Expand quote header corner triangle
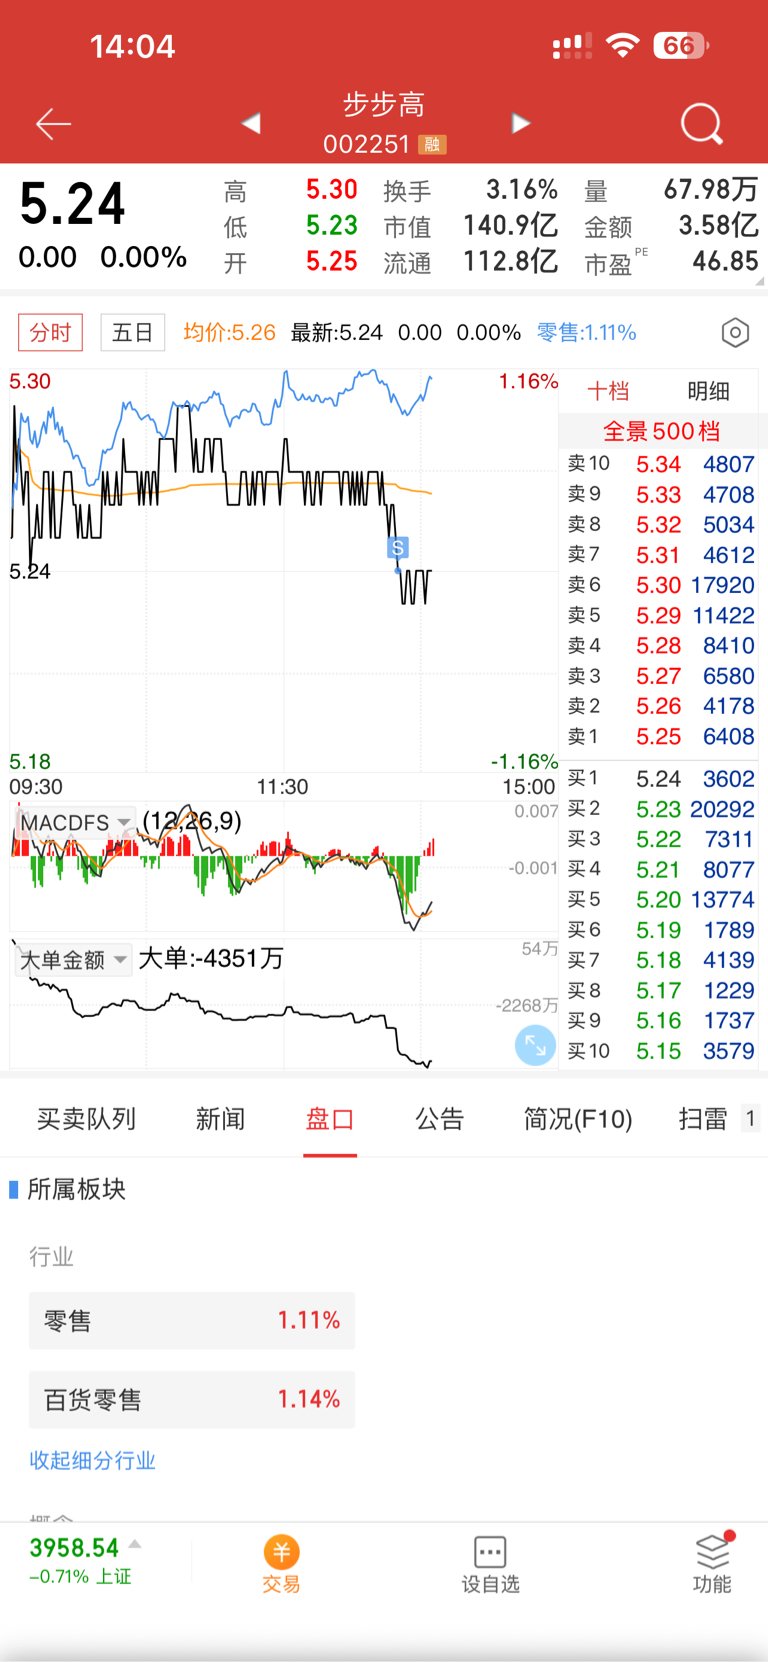This screenshot has width=768, height=1662. pyautogui.click(x=760, y=282)
